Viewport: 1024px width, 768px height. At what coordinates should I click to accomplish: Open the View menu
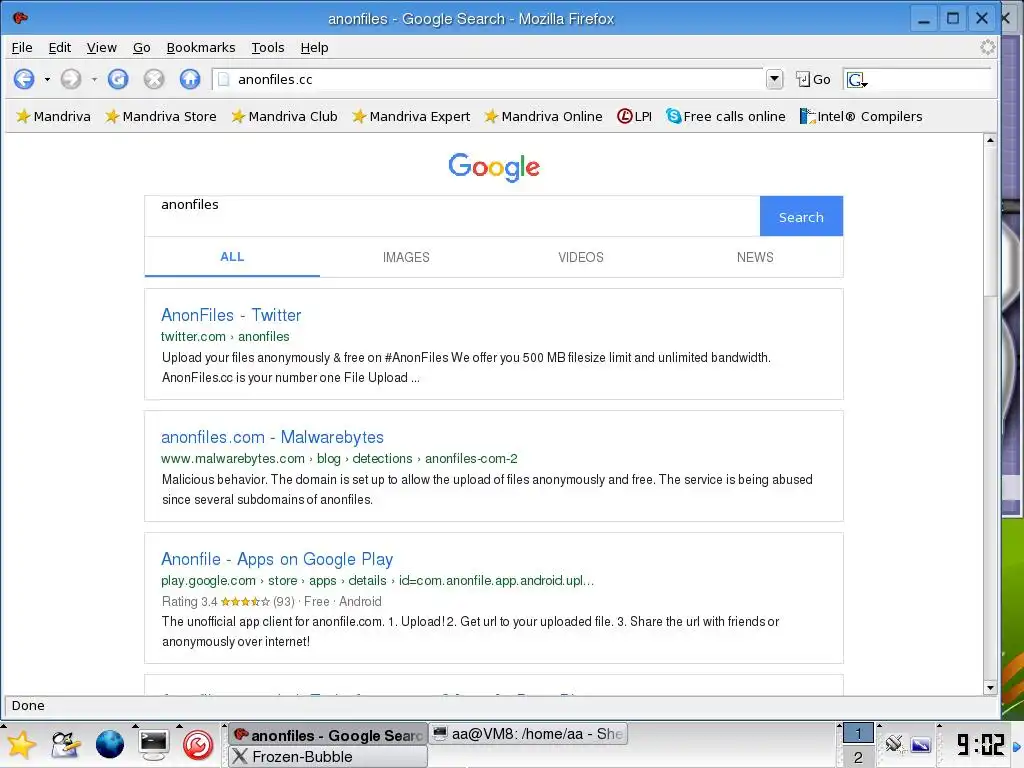(101, 48)
